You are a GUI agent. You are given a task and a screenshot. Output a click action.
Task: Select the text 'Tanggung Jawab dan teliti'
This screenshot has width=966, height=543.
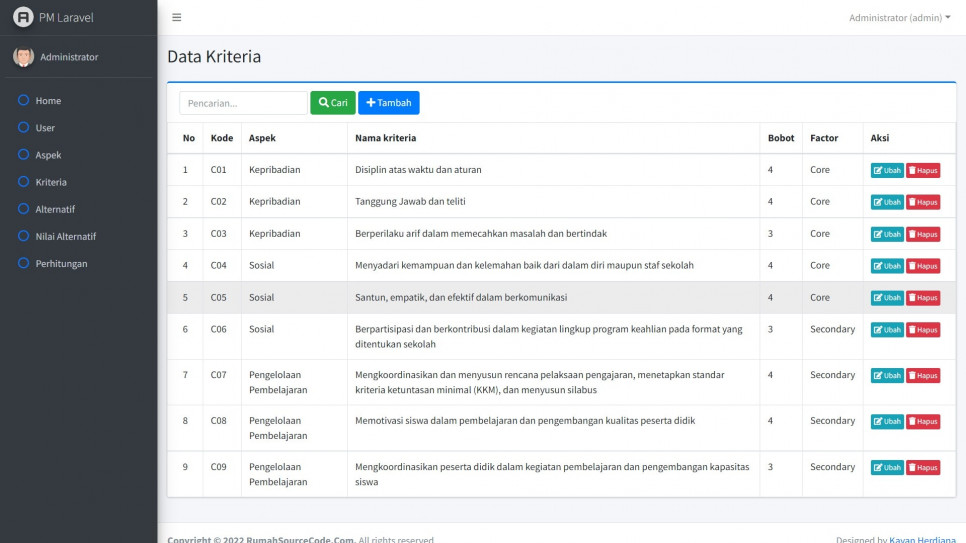(410, 202)
